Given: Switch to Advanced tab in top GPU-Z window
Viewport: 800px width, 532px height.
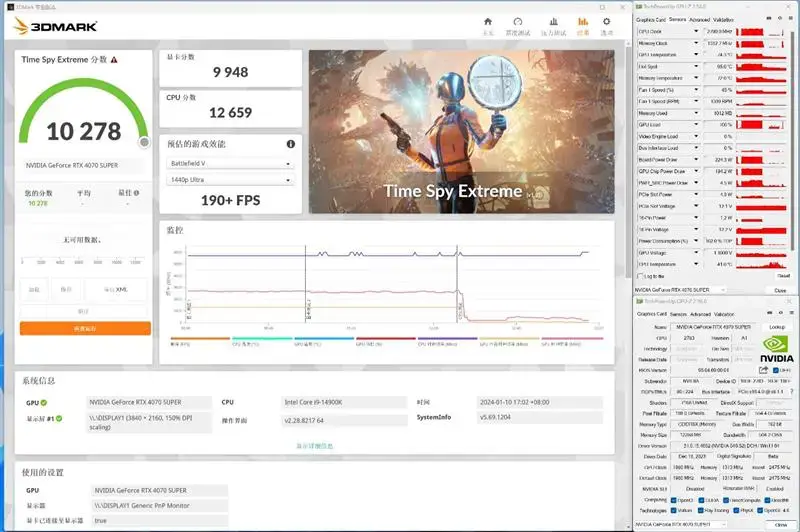Looking at the screenshot, I should (x=699, y=20).
